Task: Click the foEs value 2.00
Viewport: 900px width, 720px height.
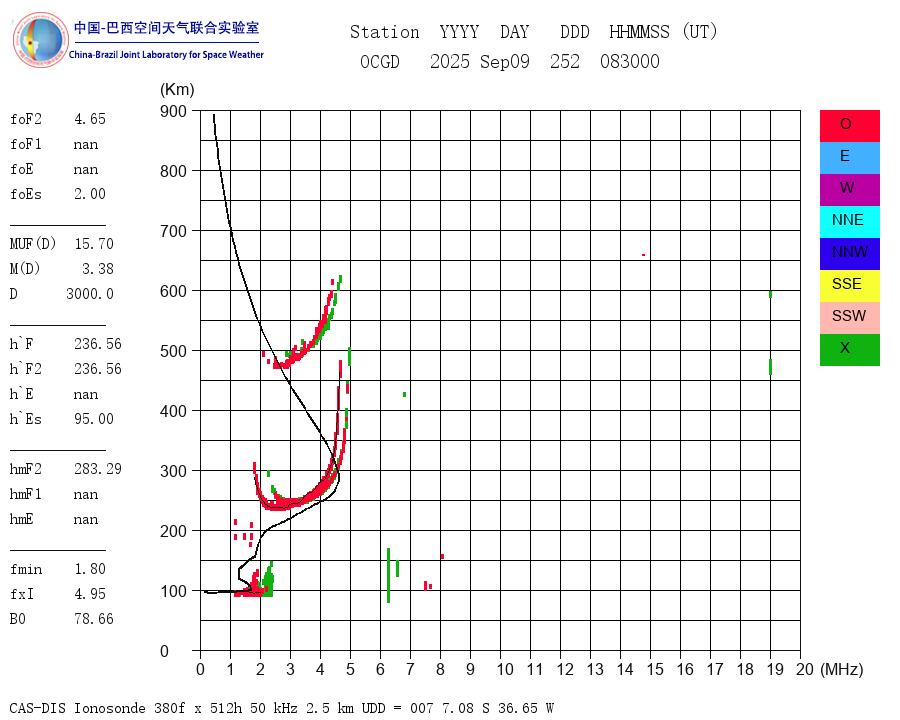Action: click(x=90, y=194)
